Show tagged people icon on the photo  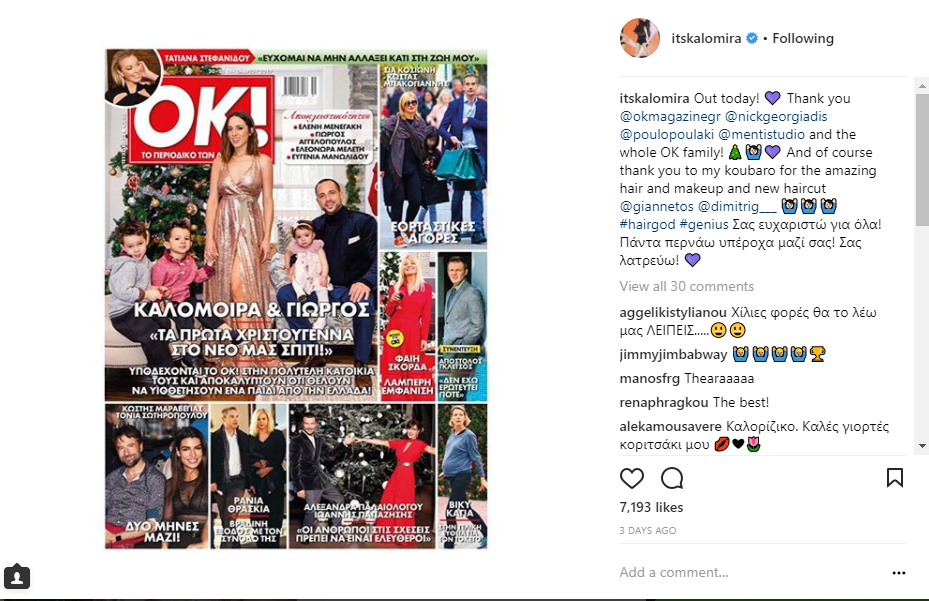point(17,577)
